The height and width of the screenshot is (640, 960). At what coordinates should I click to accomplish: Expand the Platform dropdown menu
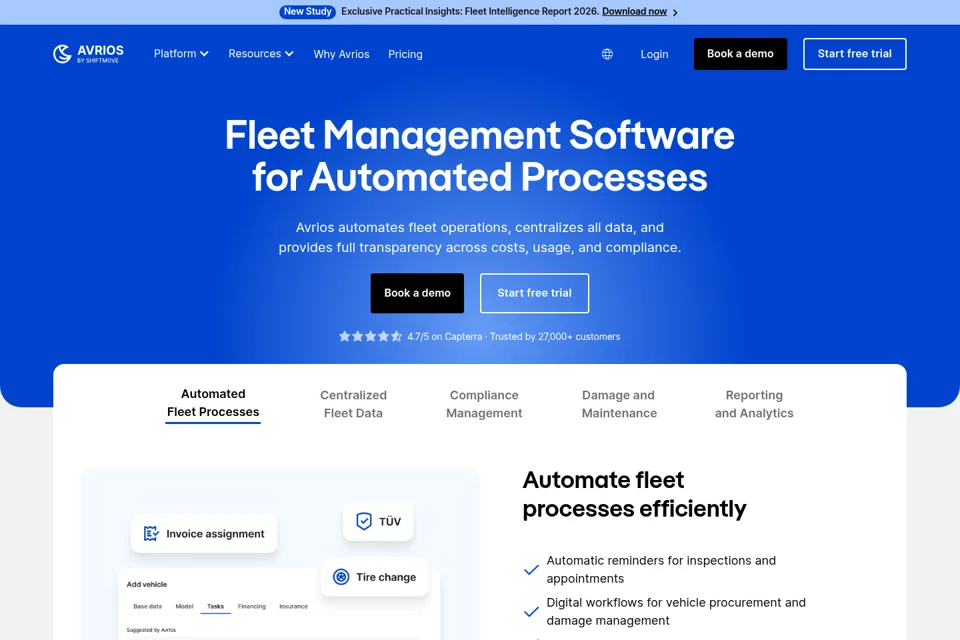pos(181,54)
